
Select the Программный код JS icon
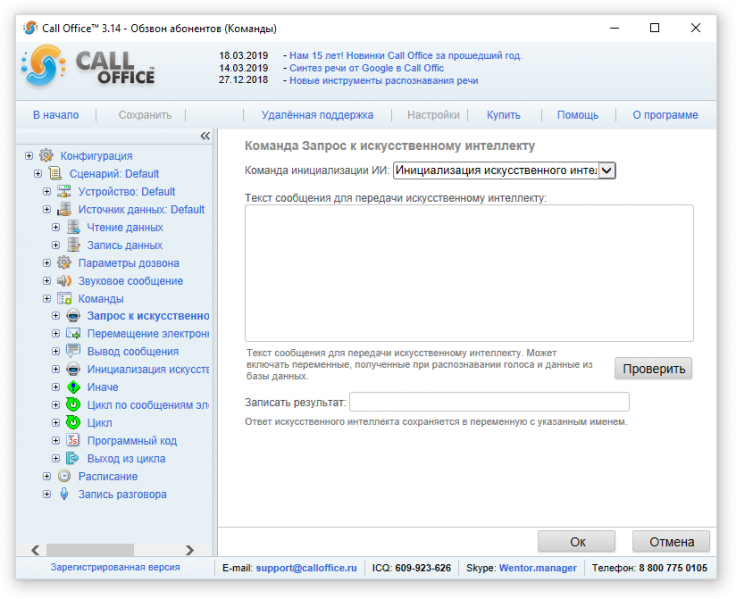coord(73,440)
